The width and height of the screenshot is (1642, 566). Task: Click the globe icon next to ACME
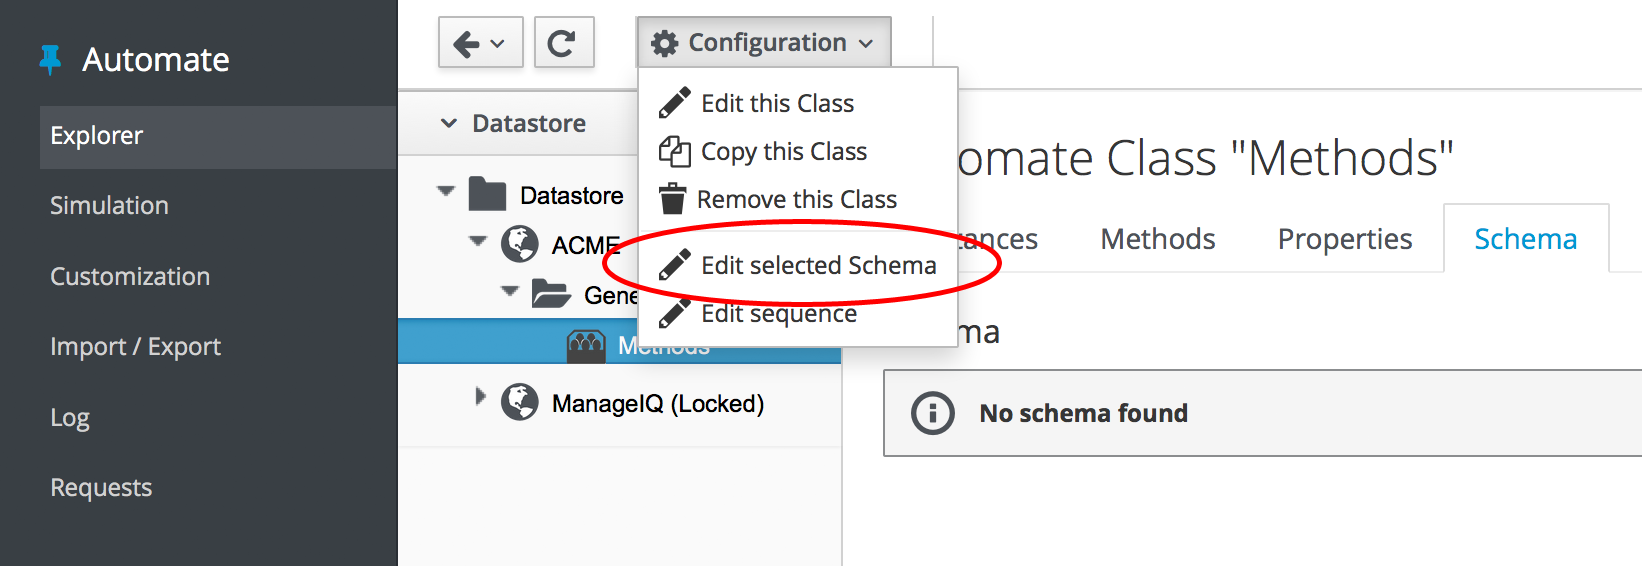tap(519, 244)
